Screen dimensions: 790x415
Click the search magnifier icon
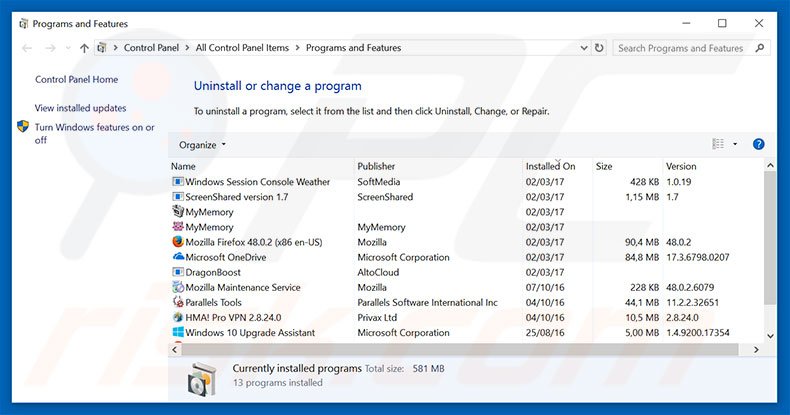pyautogui.click(x=760, y=48)
